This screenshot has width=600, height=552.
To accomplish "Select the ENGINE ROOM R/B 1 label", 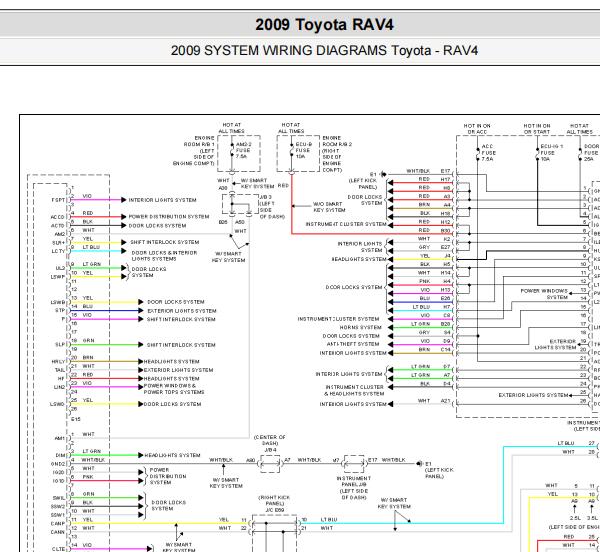I will (194, 151).
